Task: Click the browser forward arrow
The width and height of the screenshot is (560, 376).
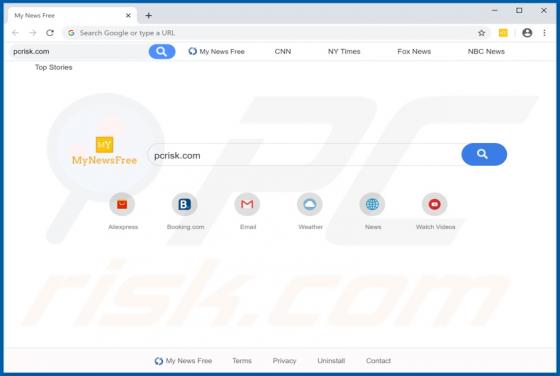Action: click(32, 33)
